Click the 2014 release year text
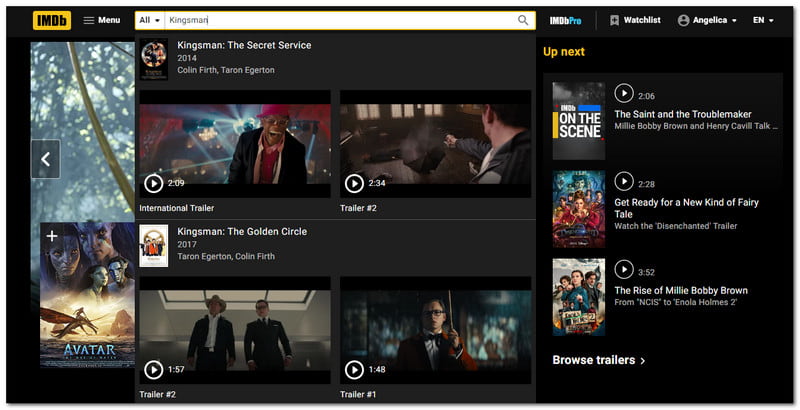The height and width of the screenshot is (410, 800). (x=187, y=58)
